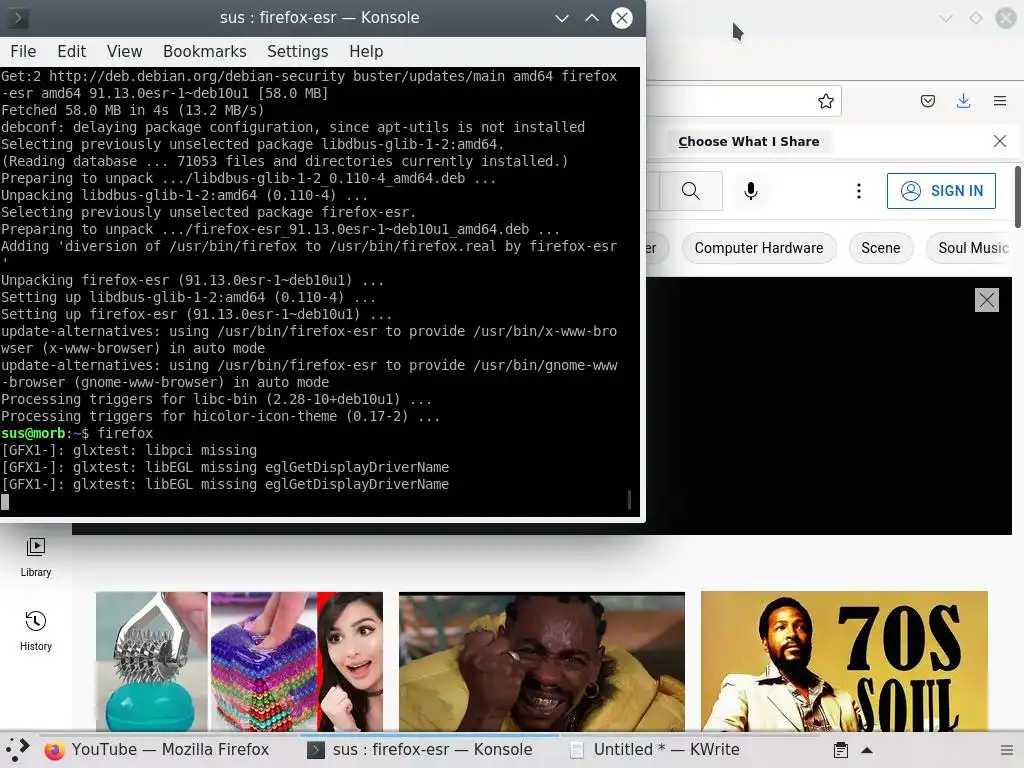The image size is (1024, 768).
Task: Open the KDE application launcher
Action: 18,750
